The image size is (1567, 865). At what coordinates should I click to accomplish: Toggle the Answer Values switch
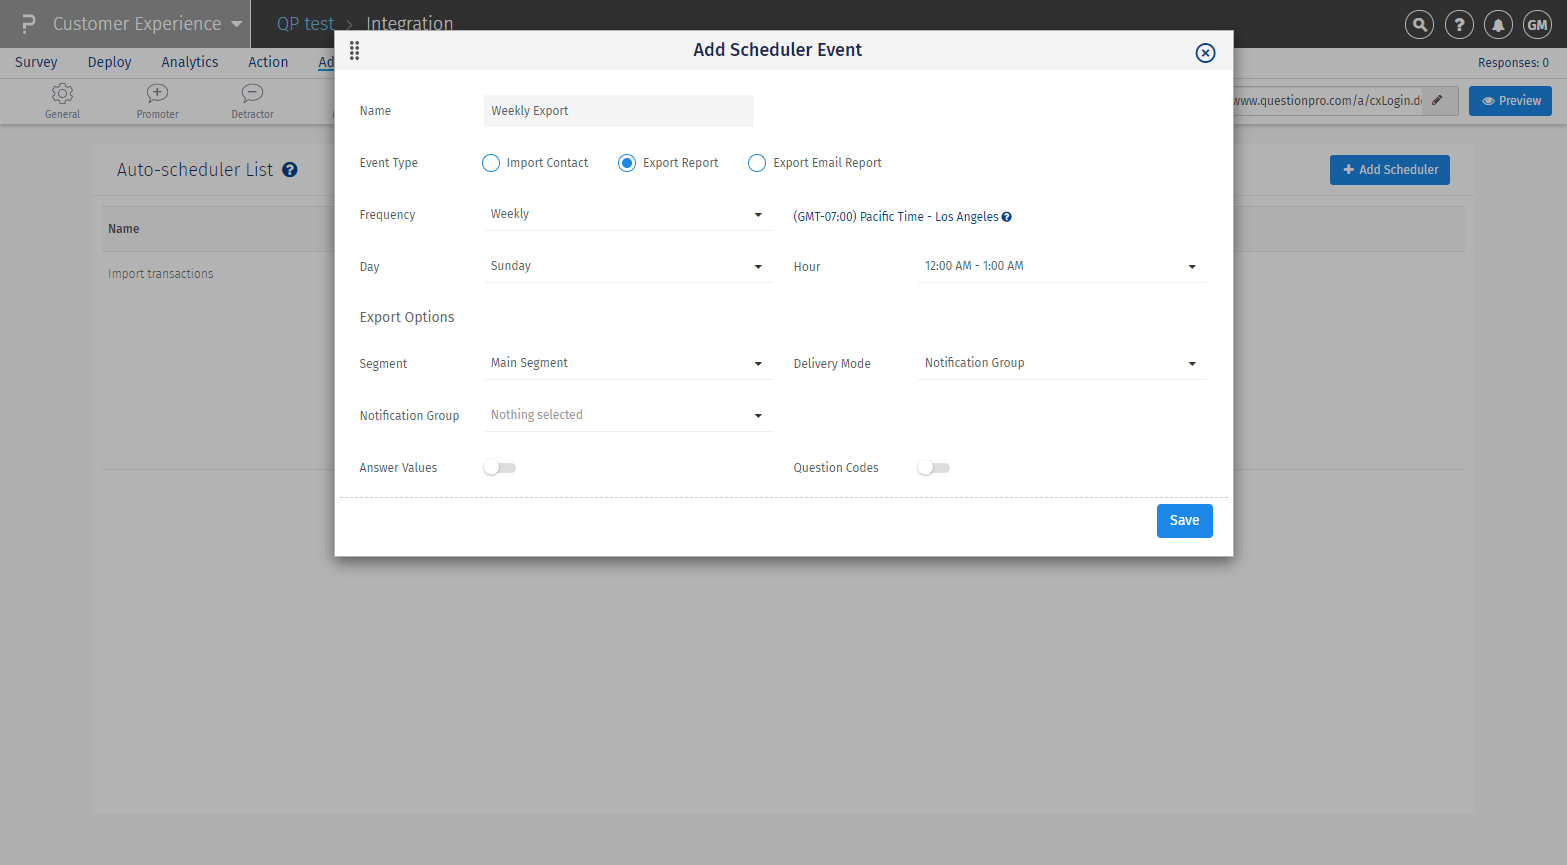499,468
